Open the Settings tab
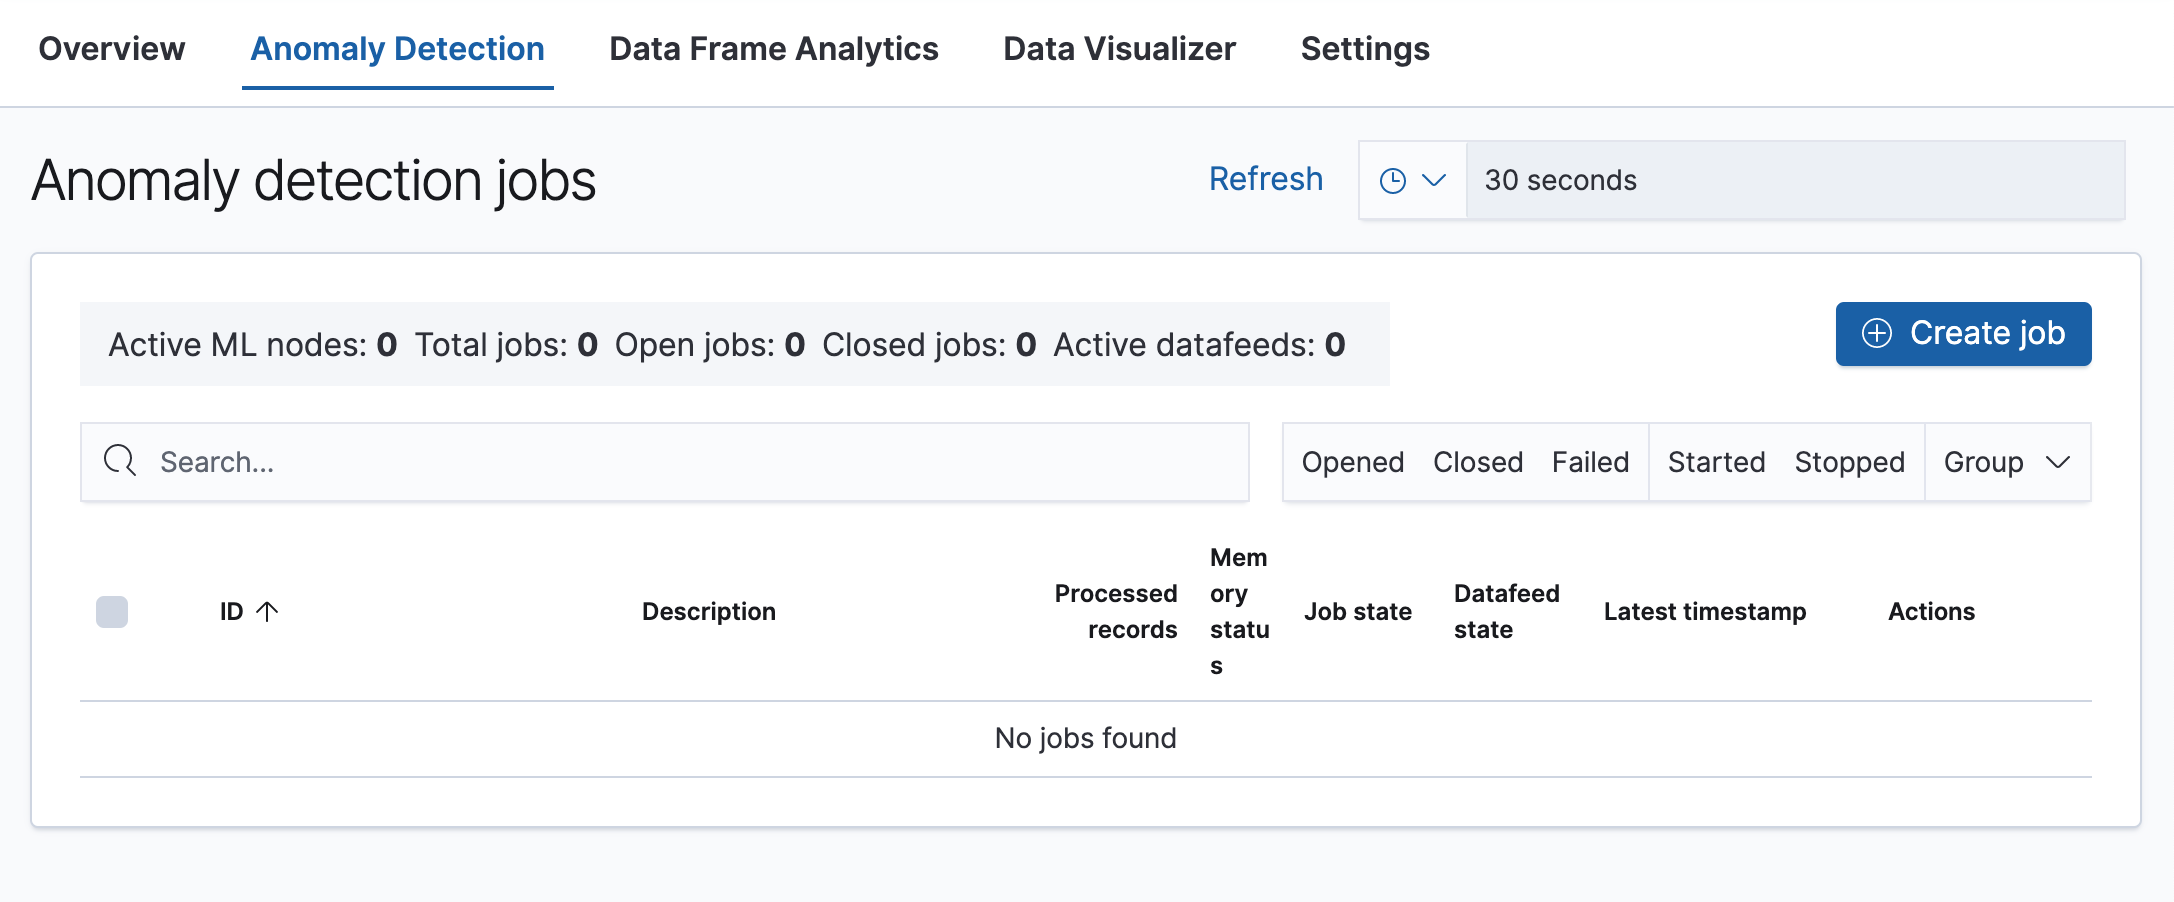Image resolution: width=2174 pixels, height=902 pixels. (1365, 49)
